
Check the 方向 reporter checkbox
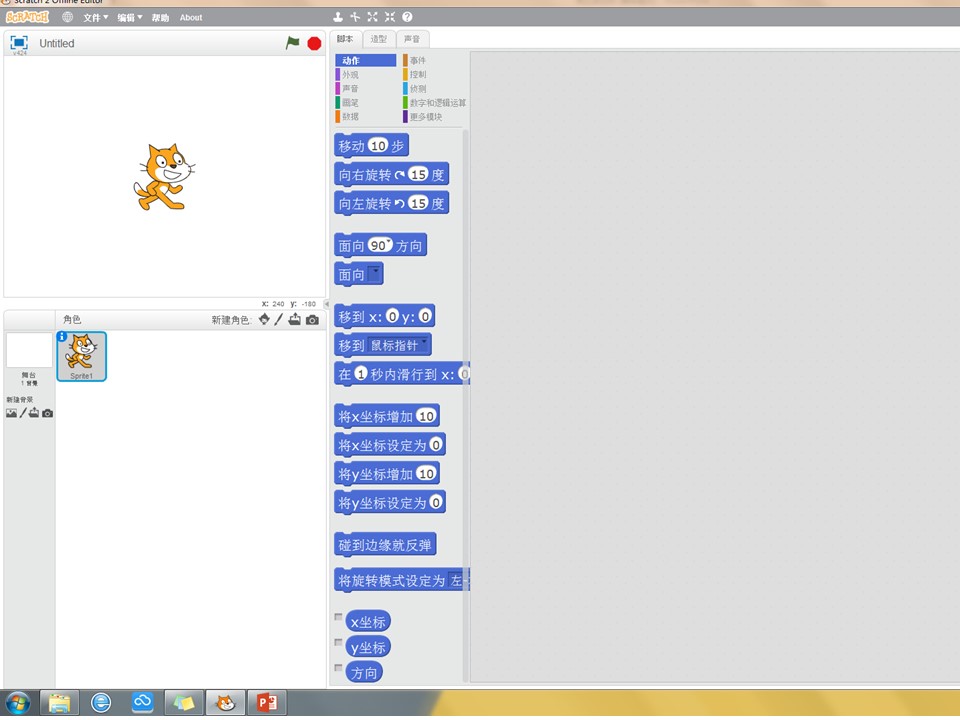339,669
